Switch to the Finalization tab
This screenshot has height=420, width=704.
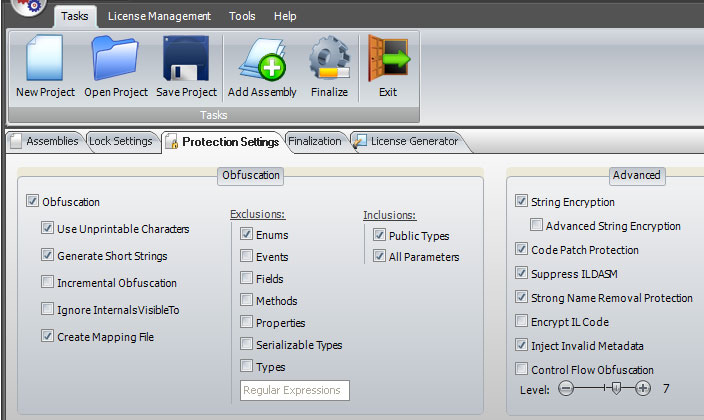[x=315, y=141]
